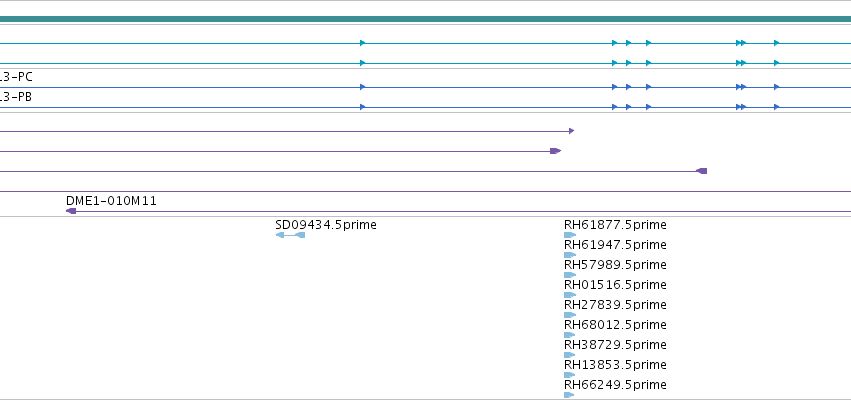Select the thin purple arrowhead pointing right
This screenshot has height=400, width=851.
571,131
